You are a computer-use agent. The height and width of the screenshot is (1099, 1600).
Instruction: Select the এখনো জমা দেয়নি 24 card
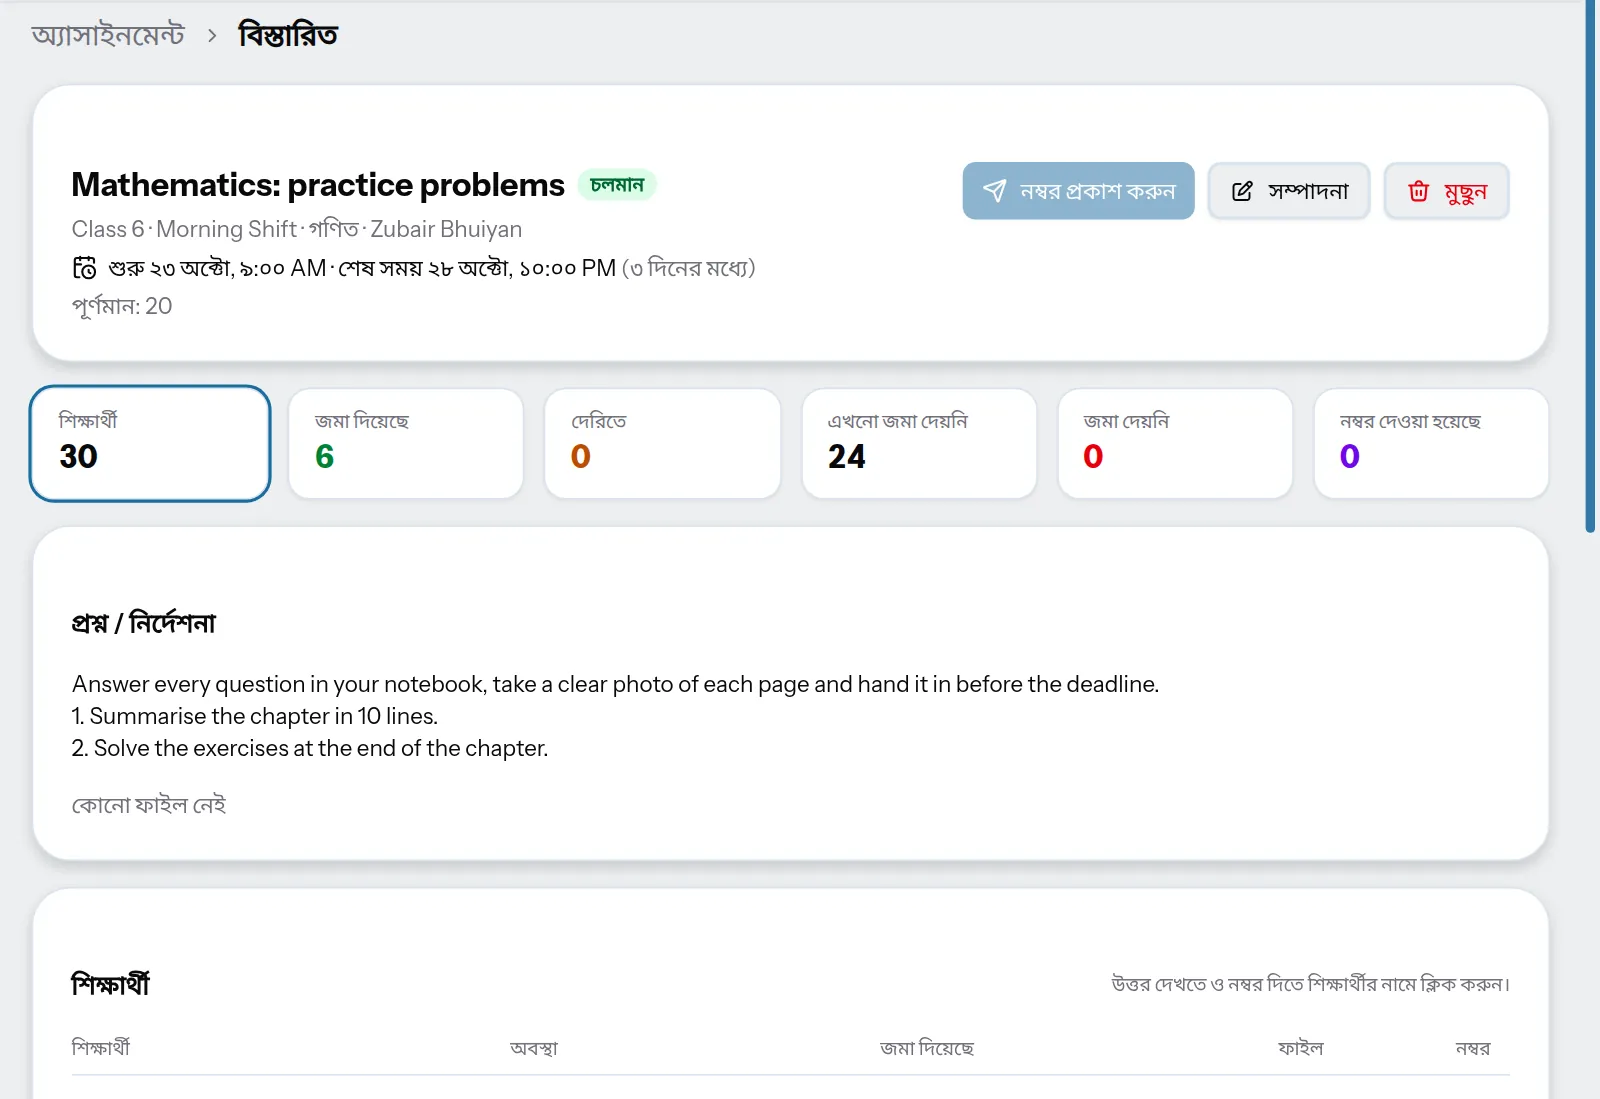[919, 443]
